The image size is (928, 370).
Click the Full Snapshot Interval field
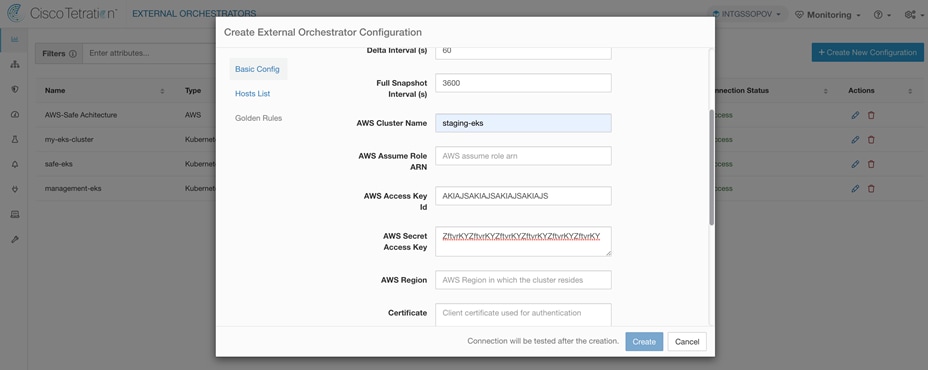pos(523,83)
